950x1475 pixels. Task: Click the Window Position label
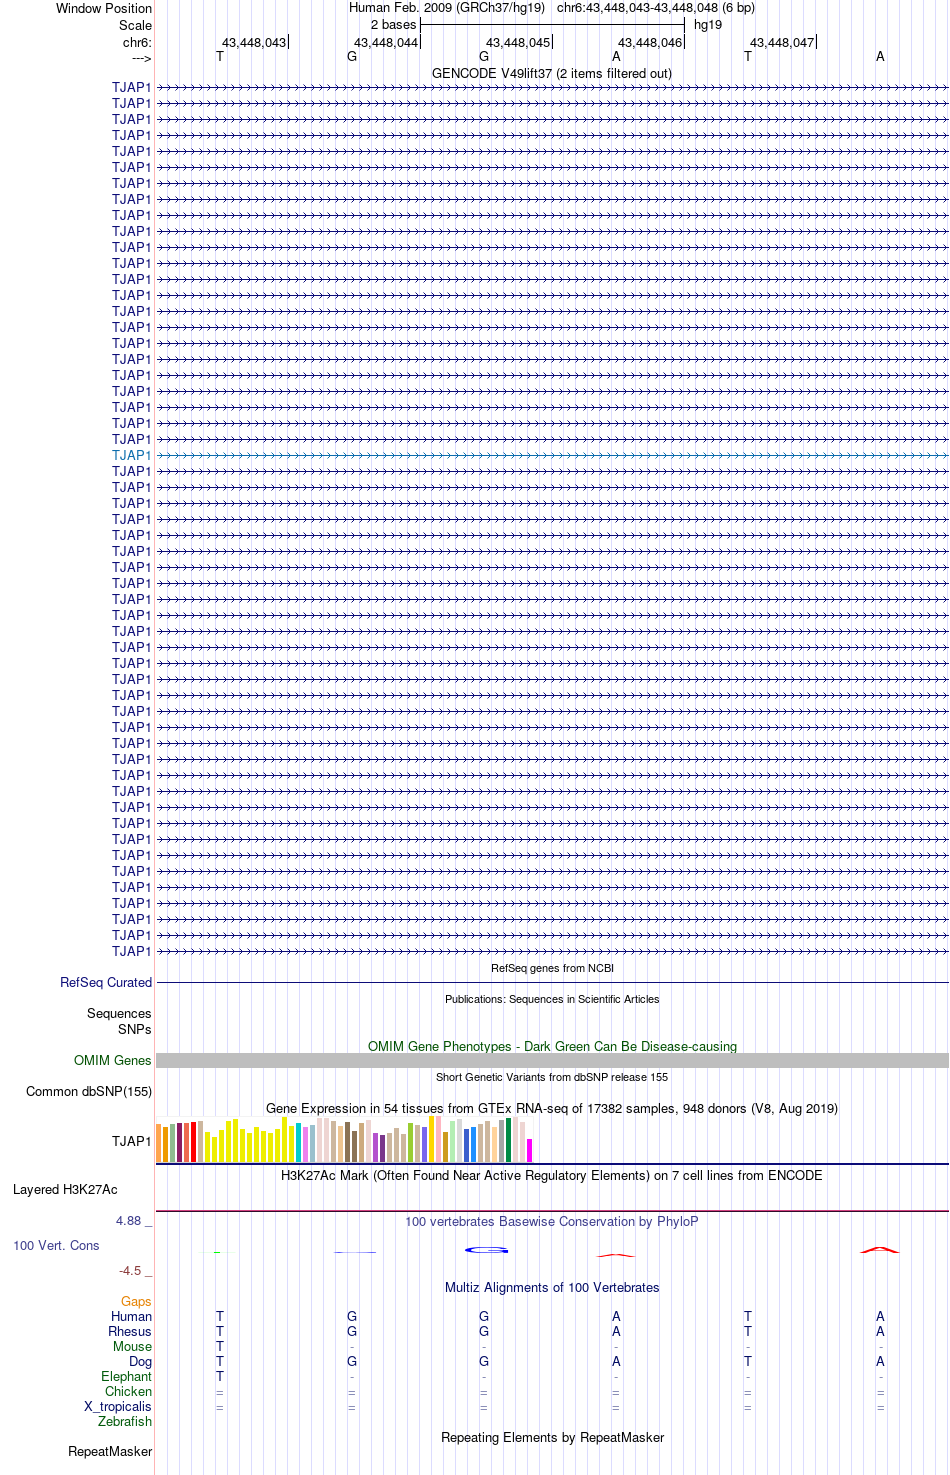click(104, 8)
